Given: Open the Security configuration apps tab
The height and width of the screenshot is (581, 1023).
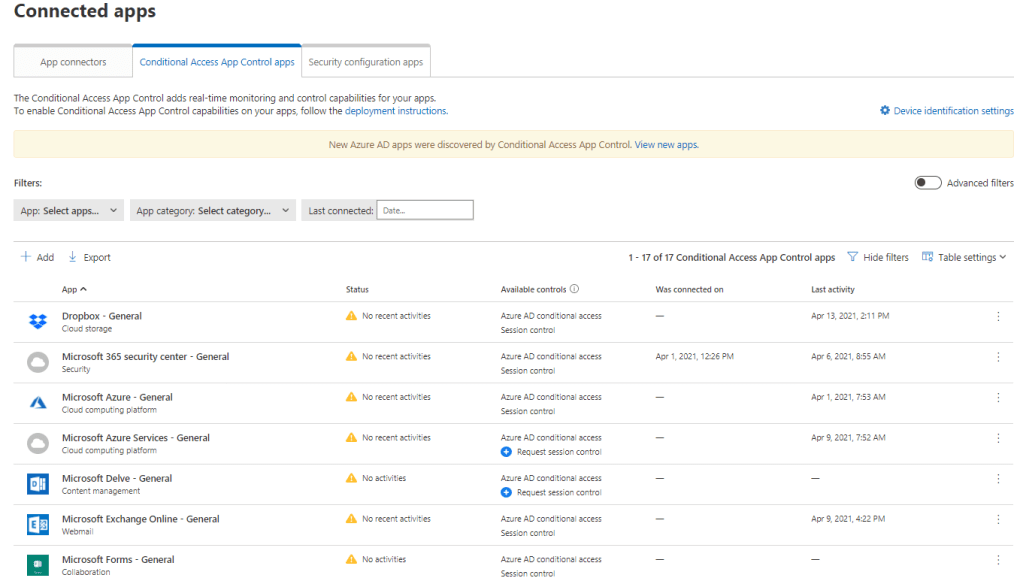Looking at the screenshot, I should pyautogui.click(x=365, y=62).
